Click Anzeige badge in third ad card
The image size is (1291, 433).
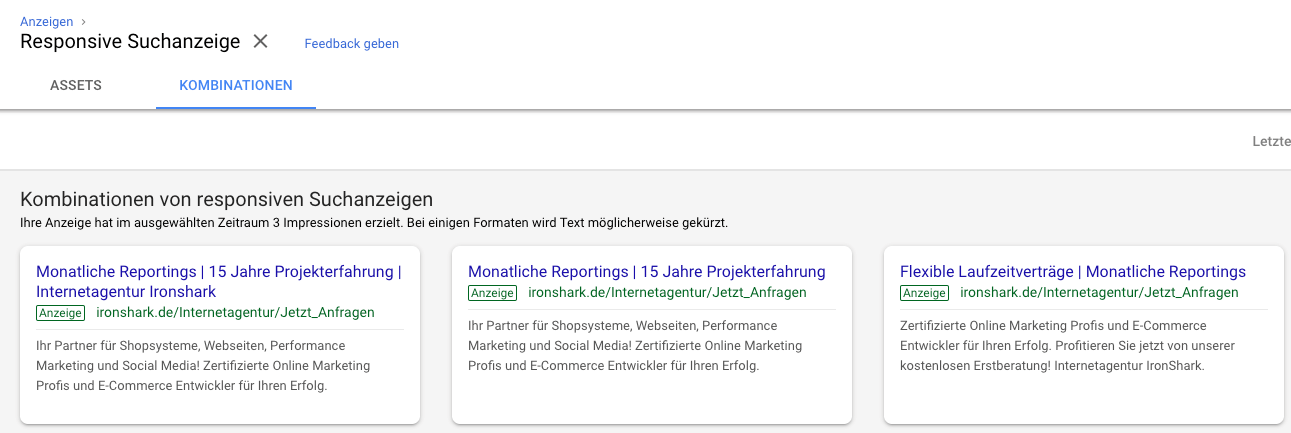(925, 293)
